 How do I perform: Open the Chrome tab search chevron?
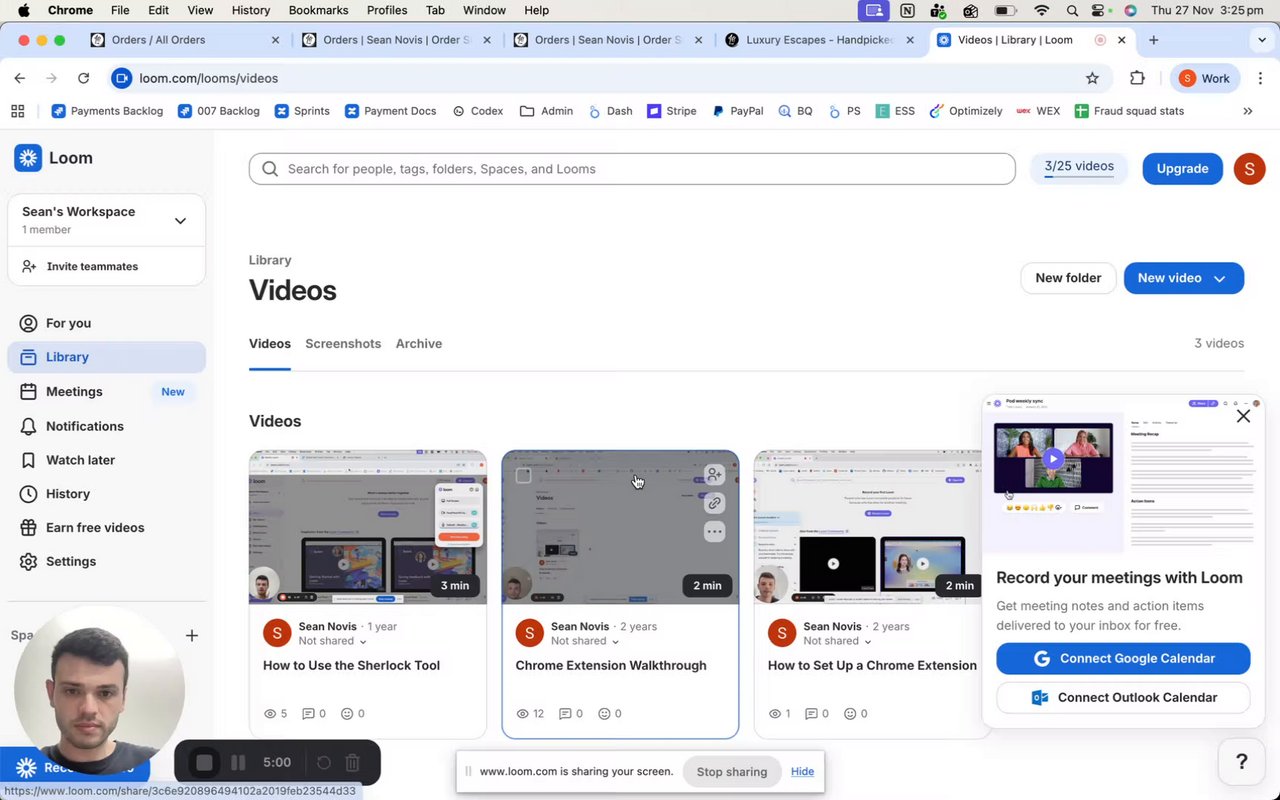tap(1261, 40)
